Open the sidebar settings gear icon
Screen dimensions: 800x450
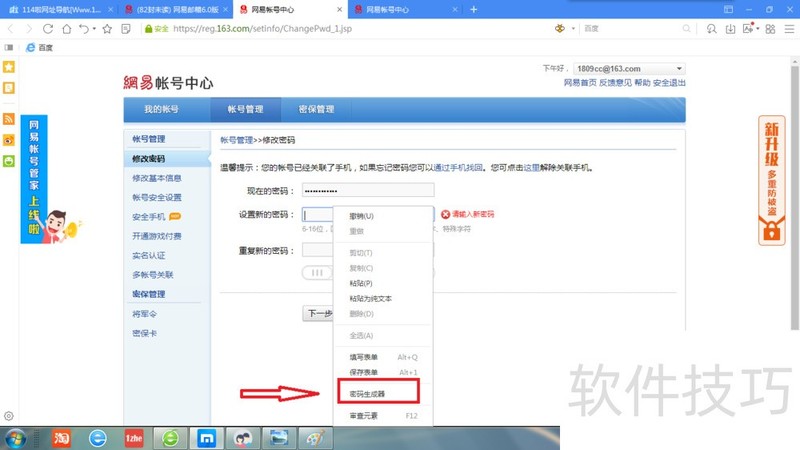pyautogui.click(x=9, y=416)
